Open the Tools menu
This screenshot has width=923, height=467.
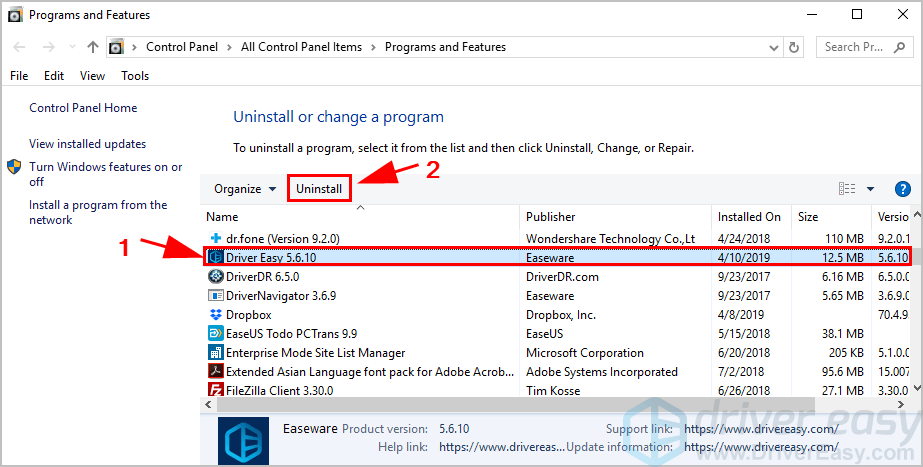(x=135, y=76)
